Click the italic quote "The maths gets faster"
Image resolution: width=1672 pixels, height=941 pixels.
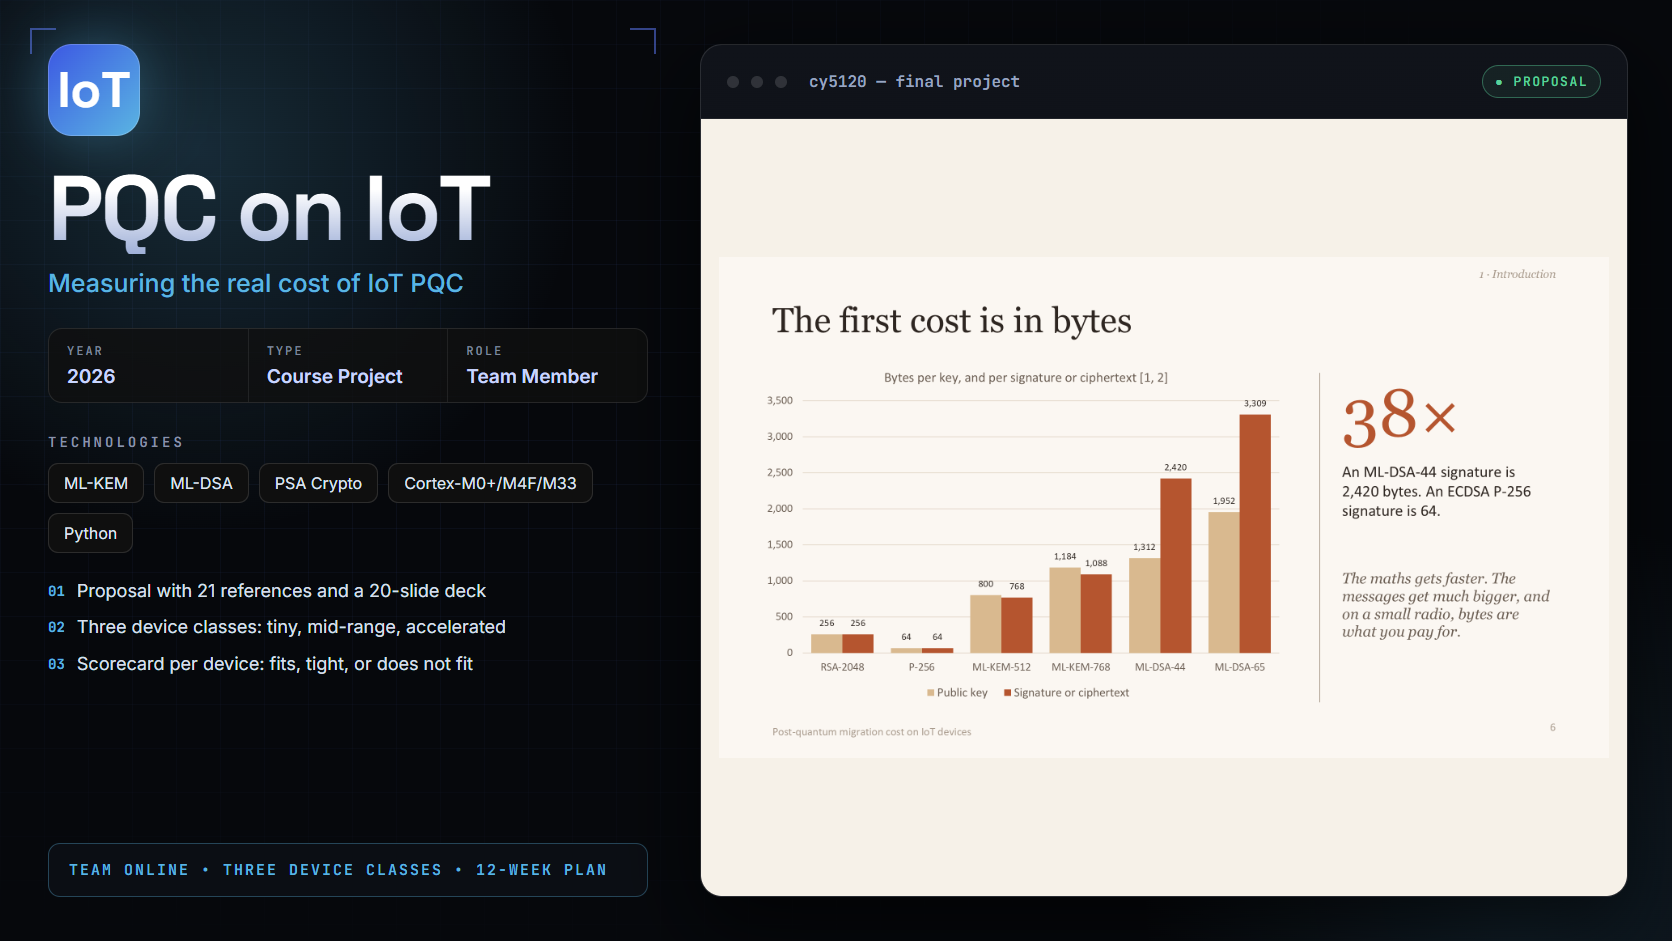click(x=1446, y=605)
